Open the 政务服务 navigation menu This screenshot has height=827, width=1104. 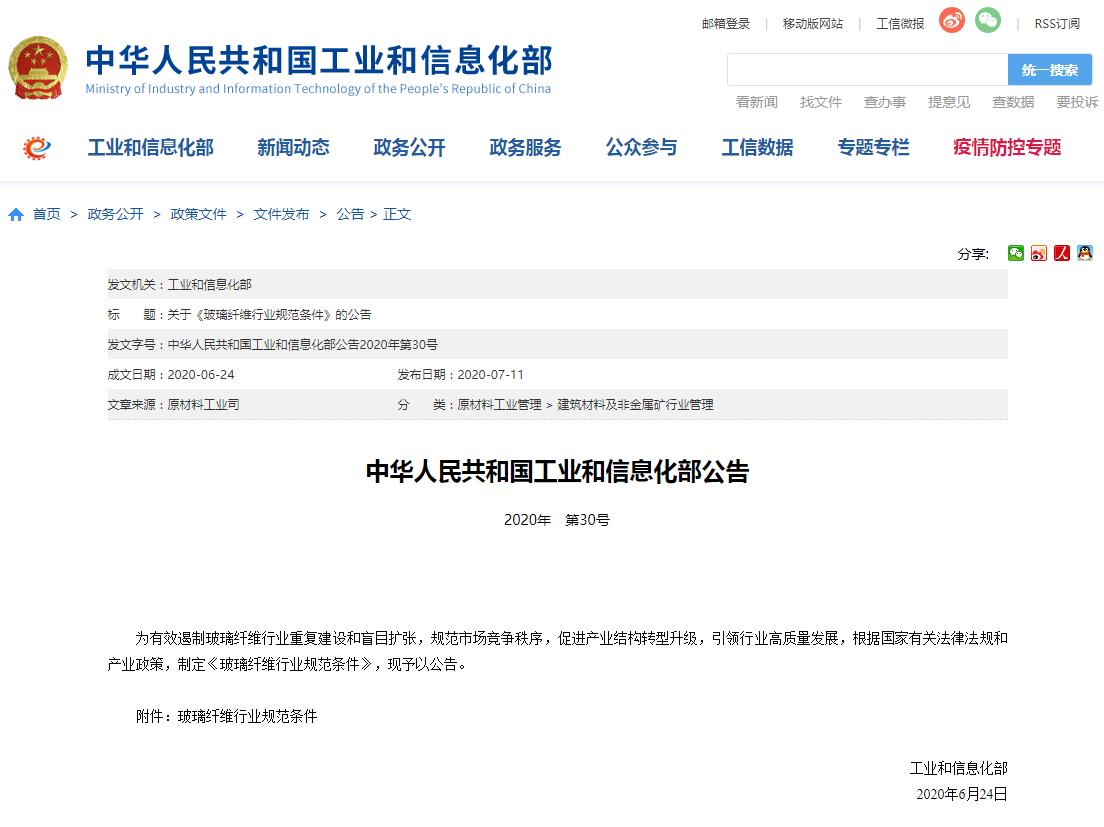525,148
